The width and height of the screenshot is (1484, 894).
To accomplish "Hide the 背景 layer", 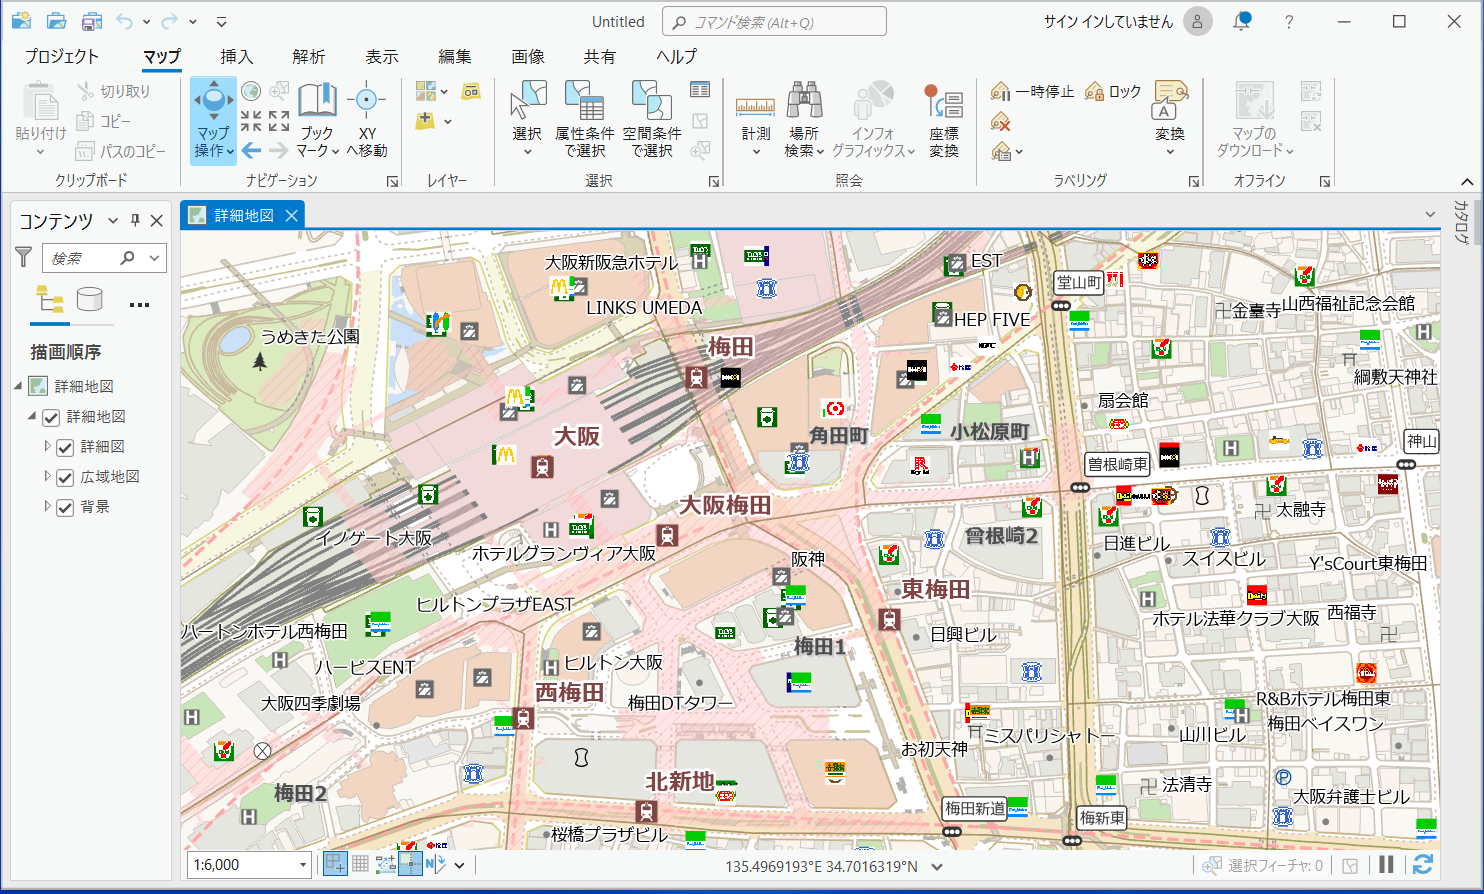I will click(66, 507).
